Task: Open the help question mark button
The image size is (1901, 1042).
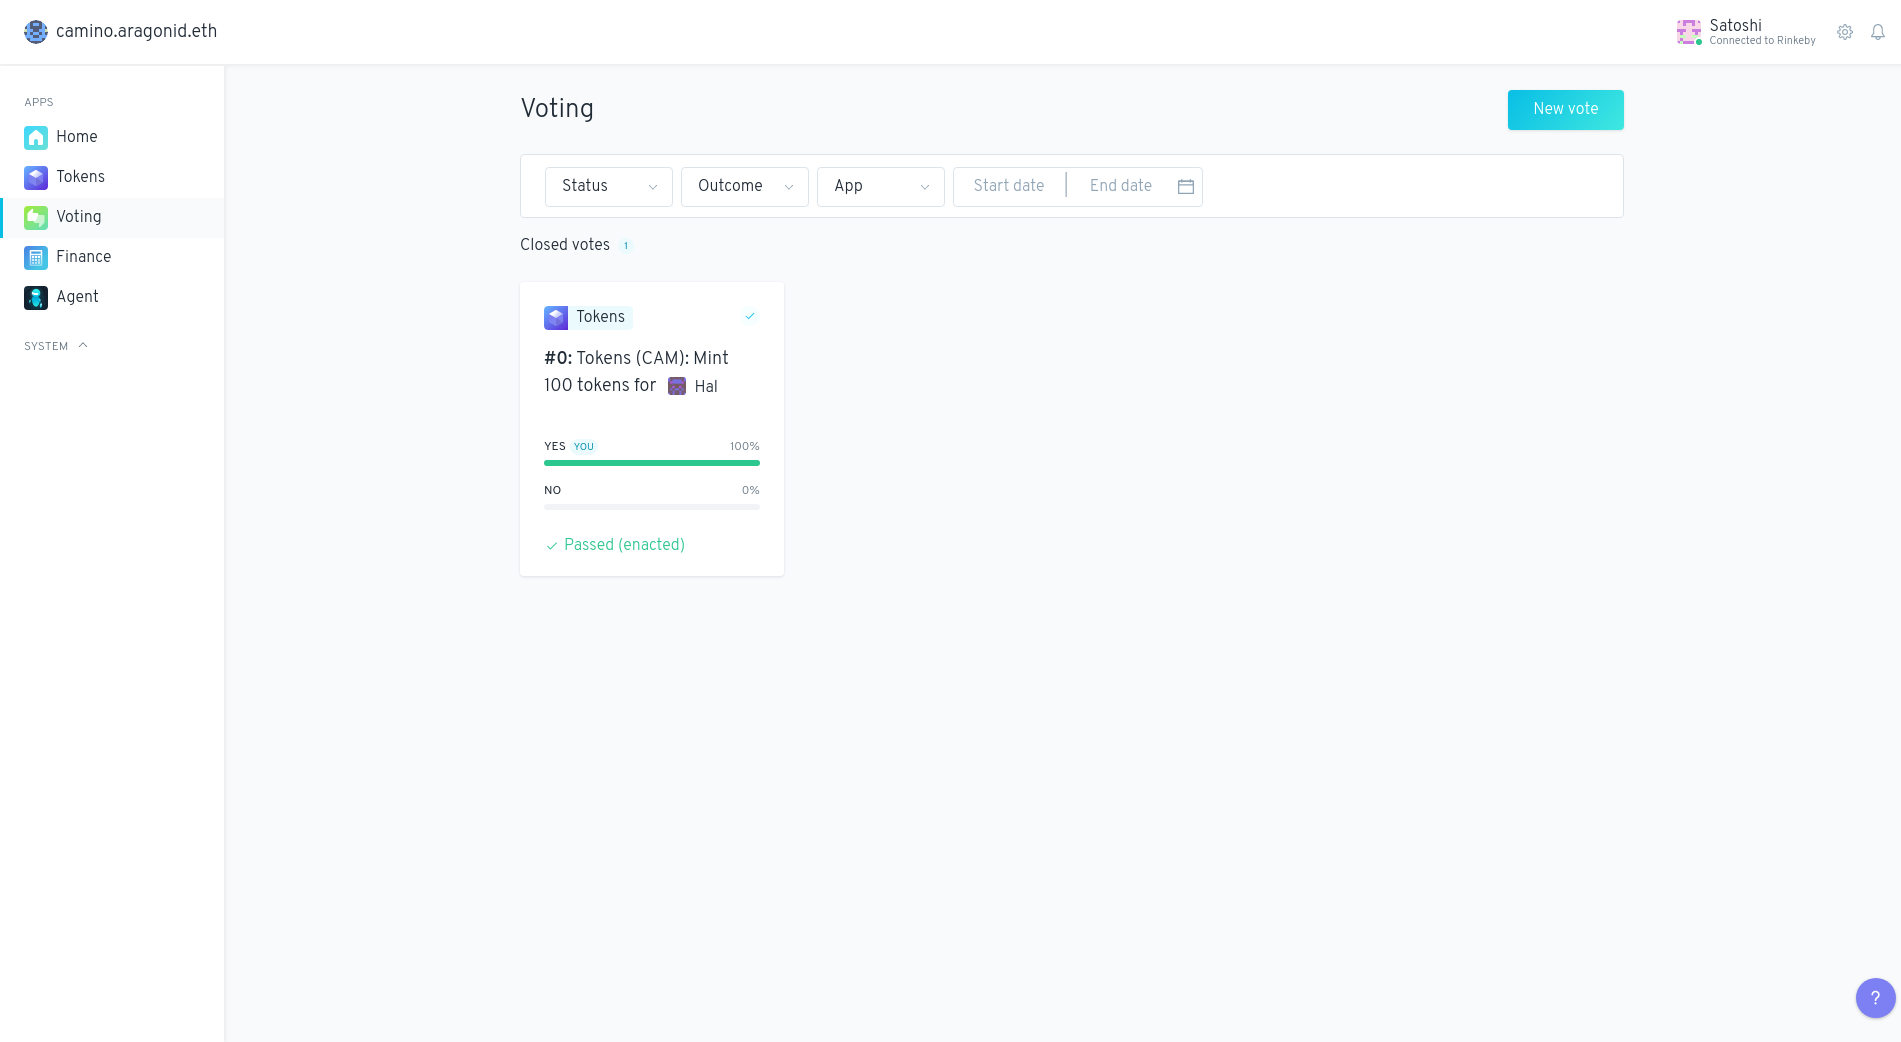Action: pos(1875,997)
